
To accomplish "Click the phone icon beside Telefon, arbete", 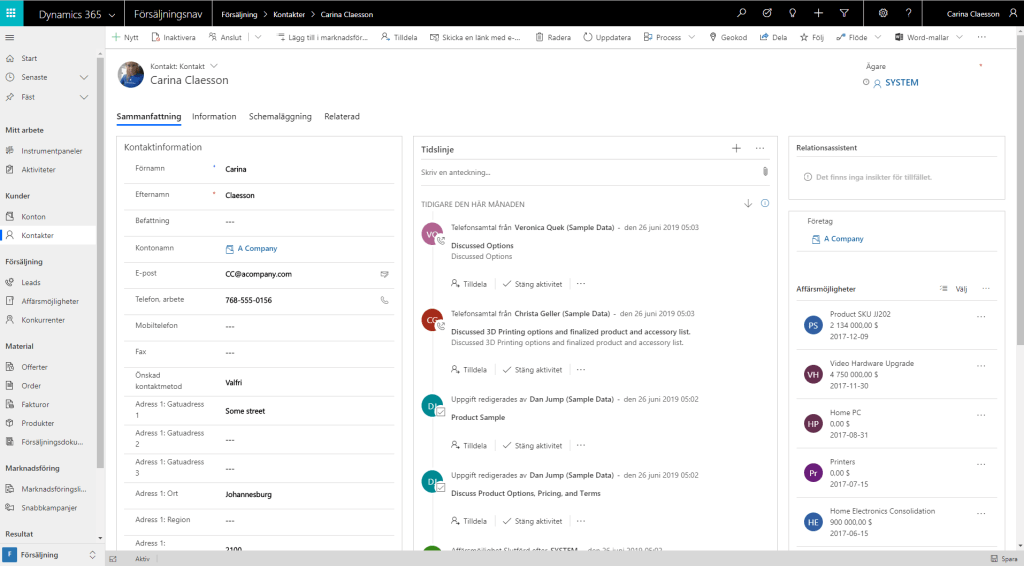I will 385,300.
